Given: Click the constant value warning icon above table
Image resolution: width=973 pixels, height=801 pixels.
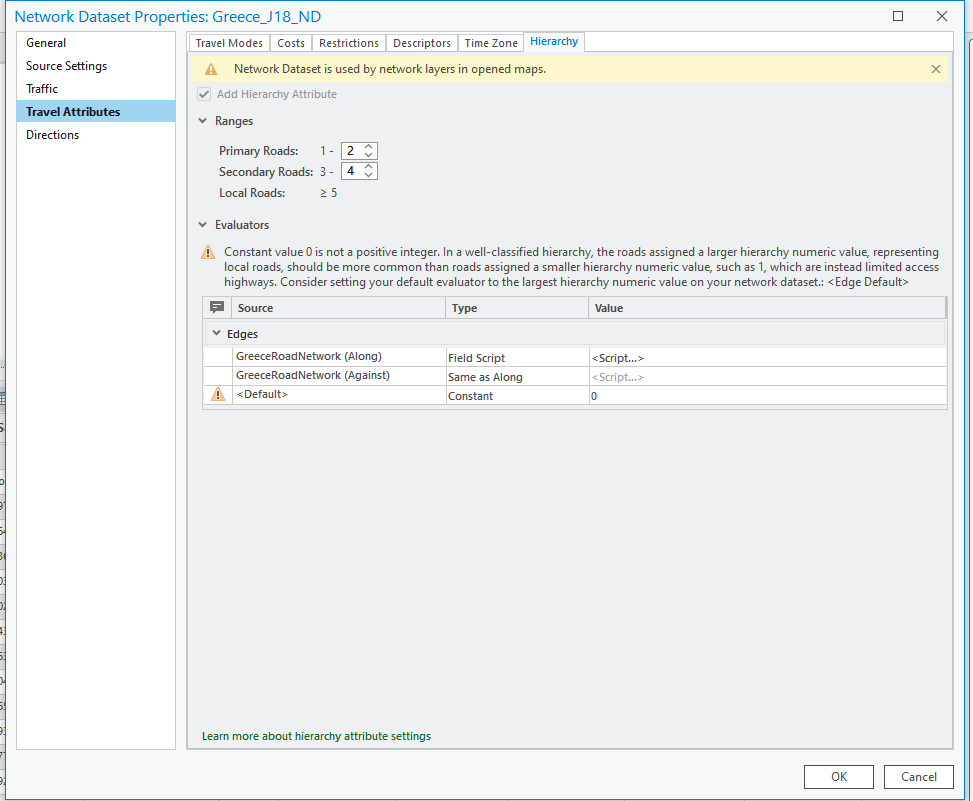Looking at the screenshot, I should 208,253.
